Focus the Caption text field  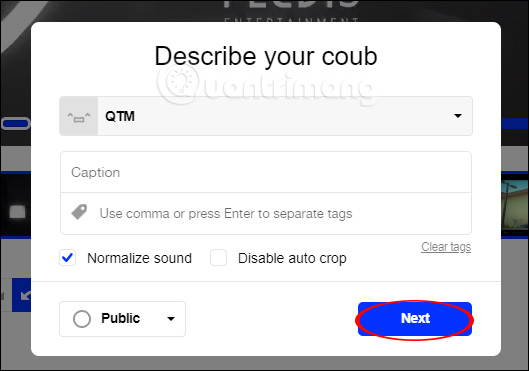click(x=266, y=172)
